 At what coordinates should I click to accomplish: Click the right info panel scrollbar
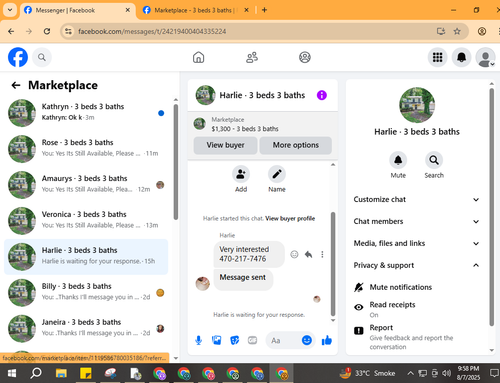492,207
